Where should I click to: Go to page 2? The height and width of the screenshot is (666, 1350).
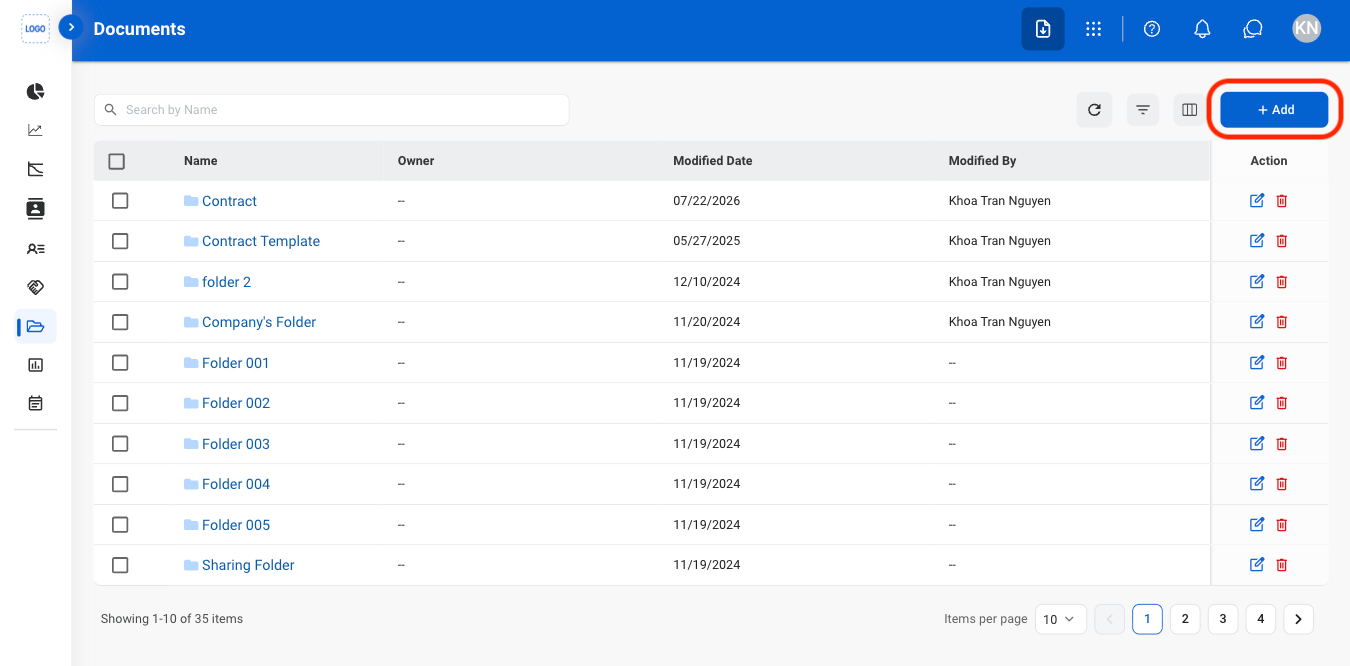[x=1185, y=619]
